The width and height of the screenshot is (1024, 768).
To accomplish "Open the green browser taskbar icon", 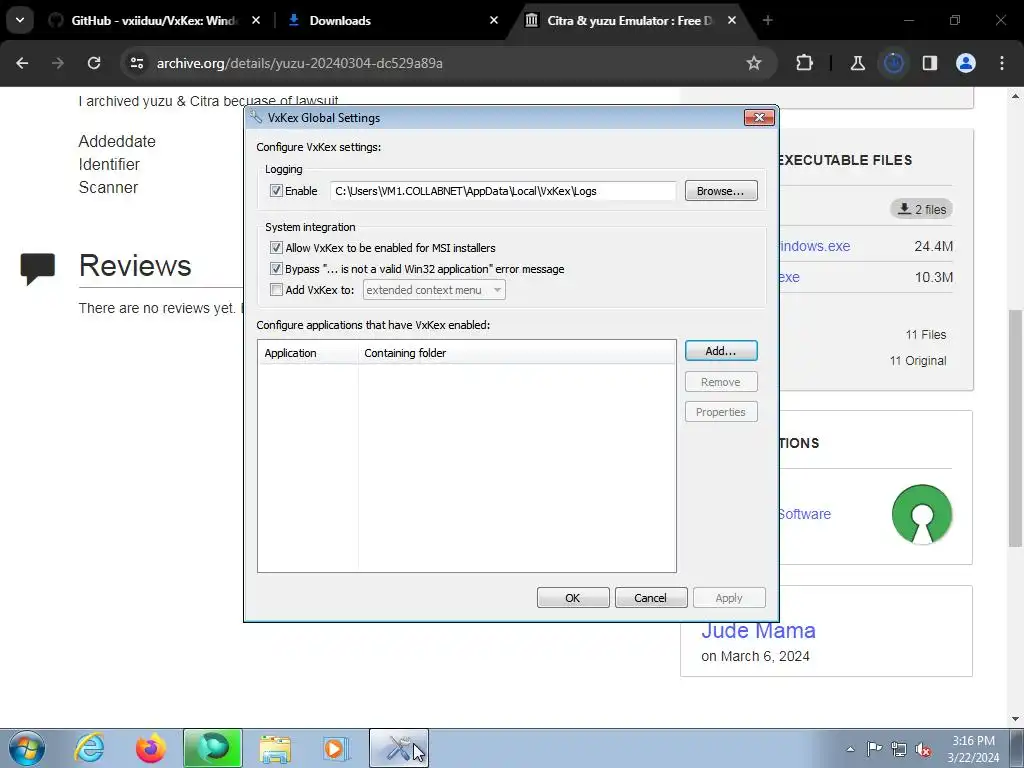I will click(x=213, y=748).
